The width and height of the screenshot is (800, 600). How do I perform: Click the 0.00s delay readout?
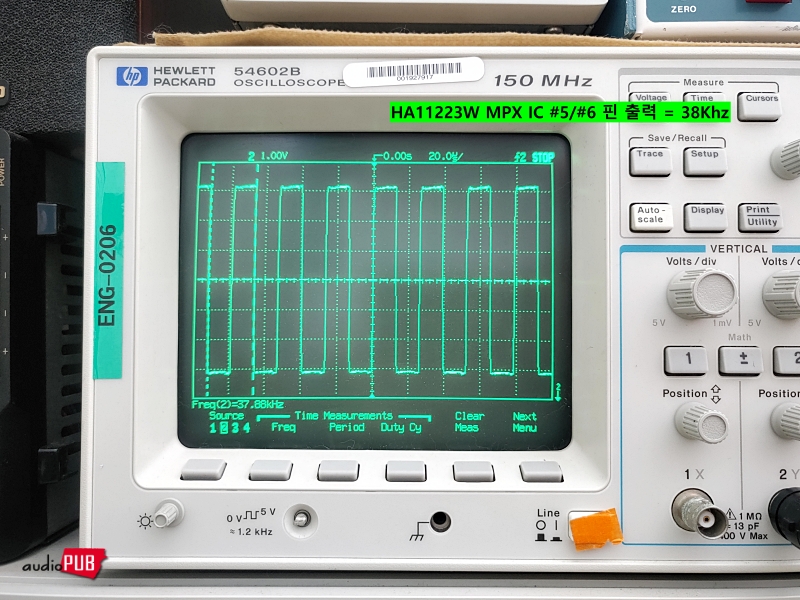[x=397, y=156]
